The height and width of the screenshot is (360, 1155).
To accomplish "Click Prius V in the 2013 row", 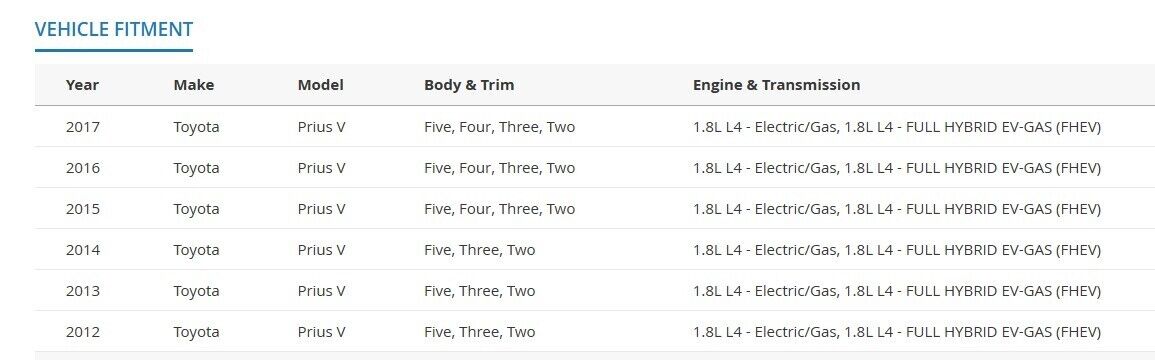I will click(x=321, y=291).
